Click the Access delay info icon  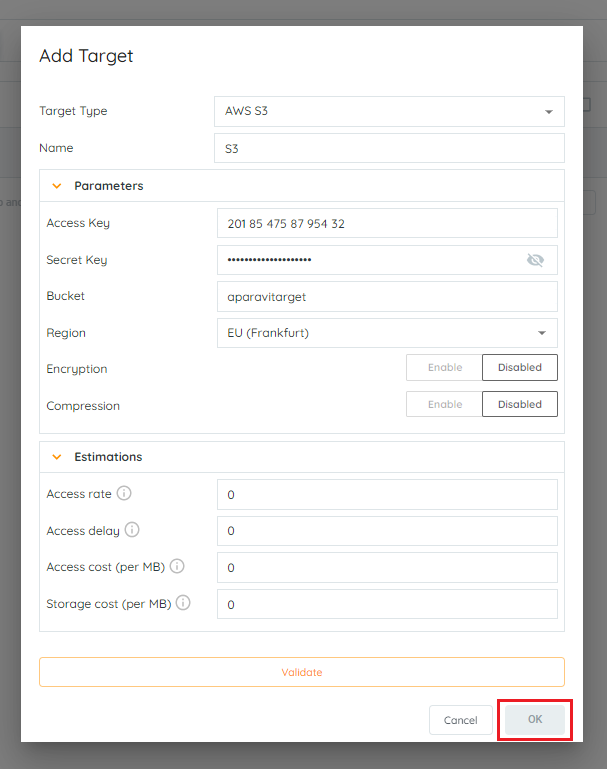coord(132,530)
